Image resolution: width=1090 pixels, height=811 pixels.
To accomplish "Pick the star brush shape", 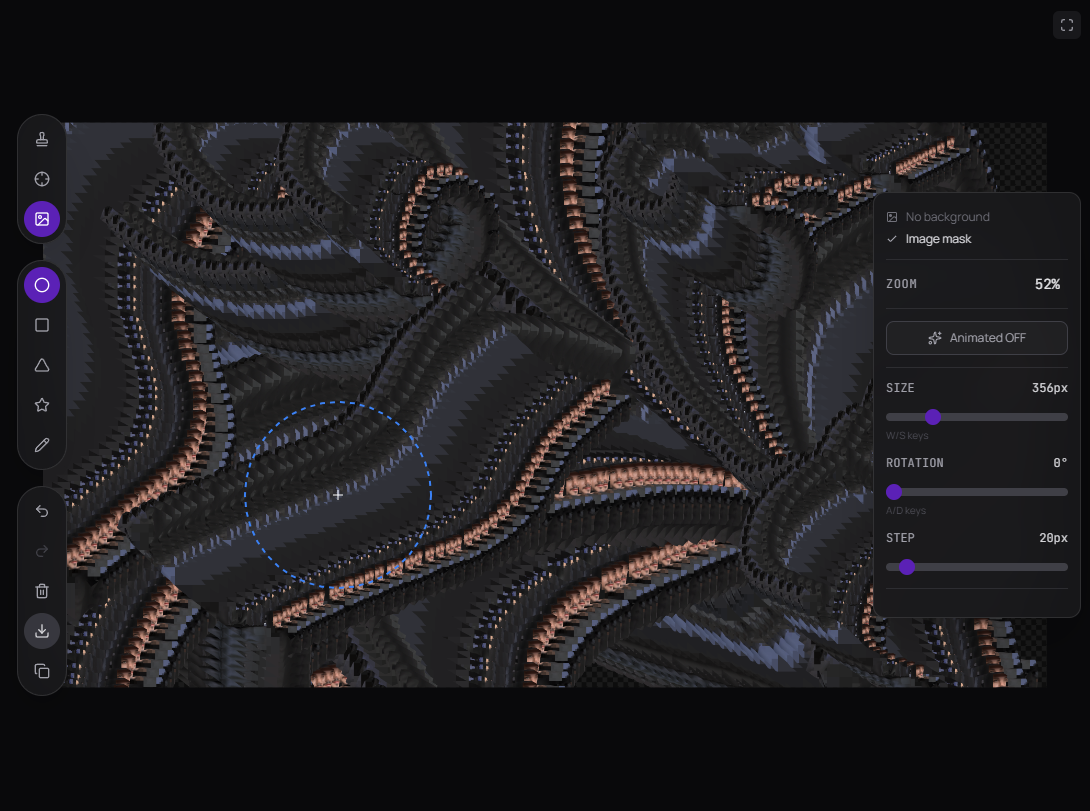I will click(x=42, y=405).
